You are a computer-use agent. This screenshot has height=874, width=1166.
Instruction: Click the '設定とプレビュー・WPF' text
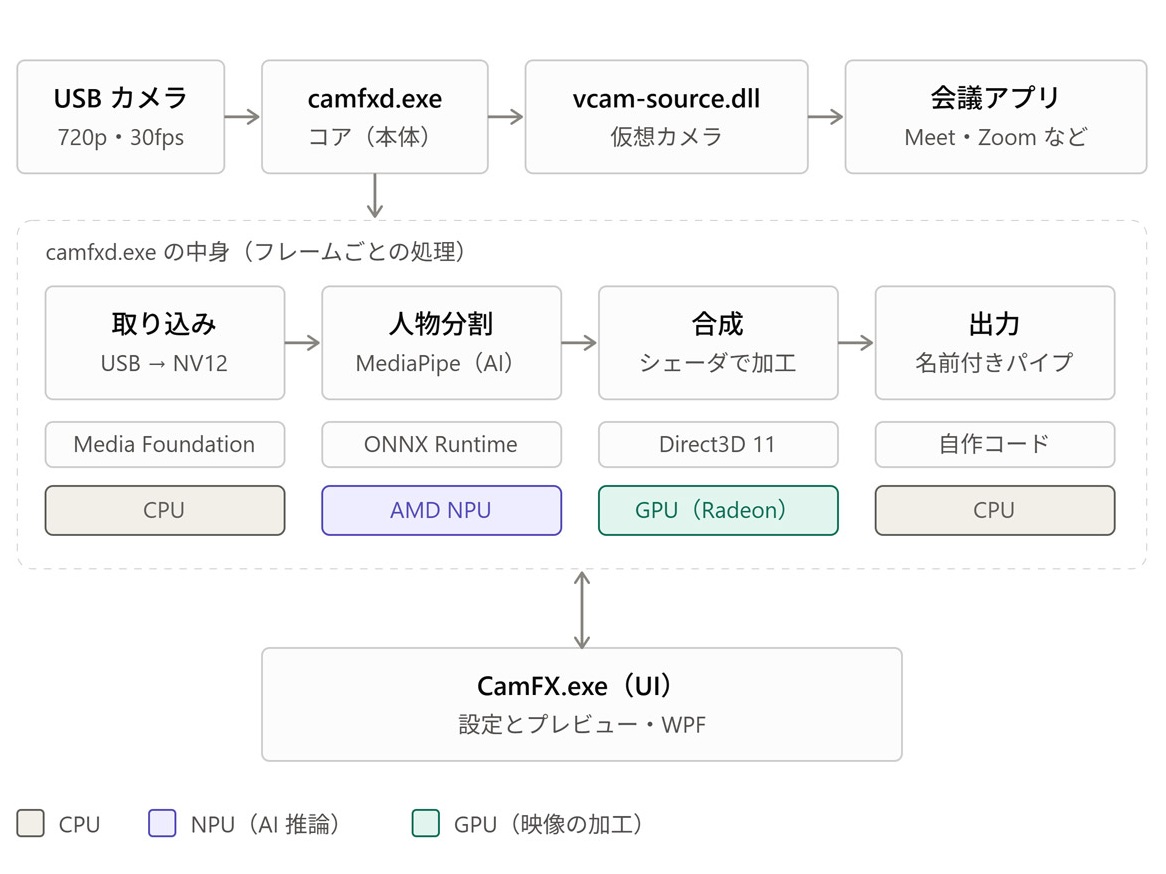[x=582, y=724]
